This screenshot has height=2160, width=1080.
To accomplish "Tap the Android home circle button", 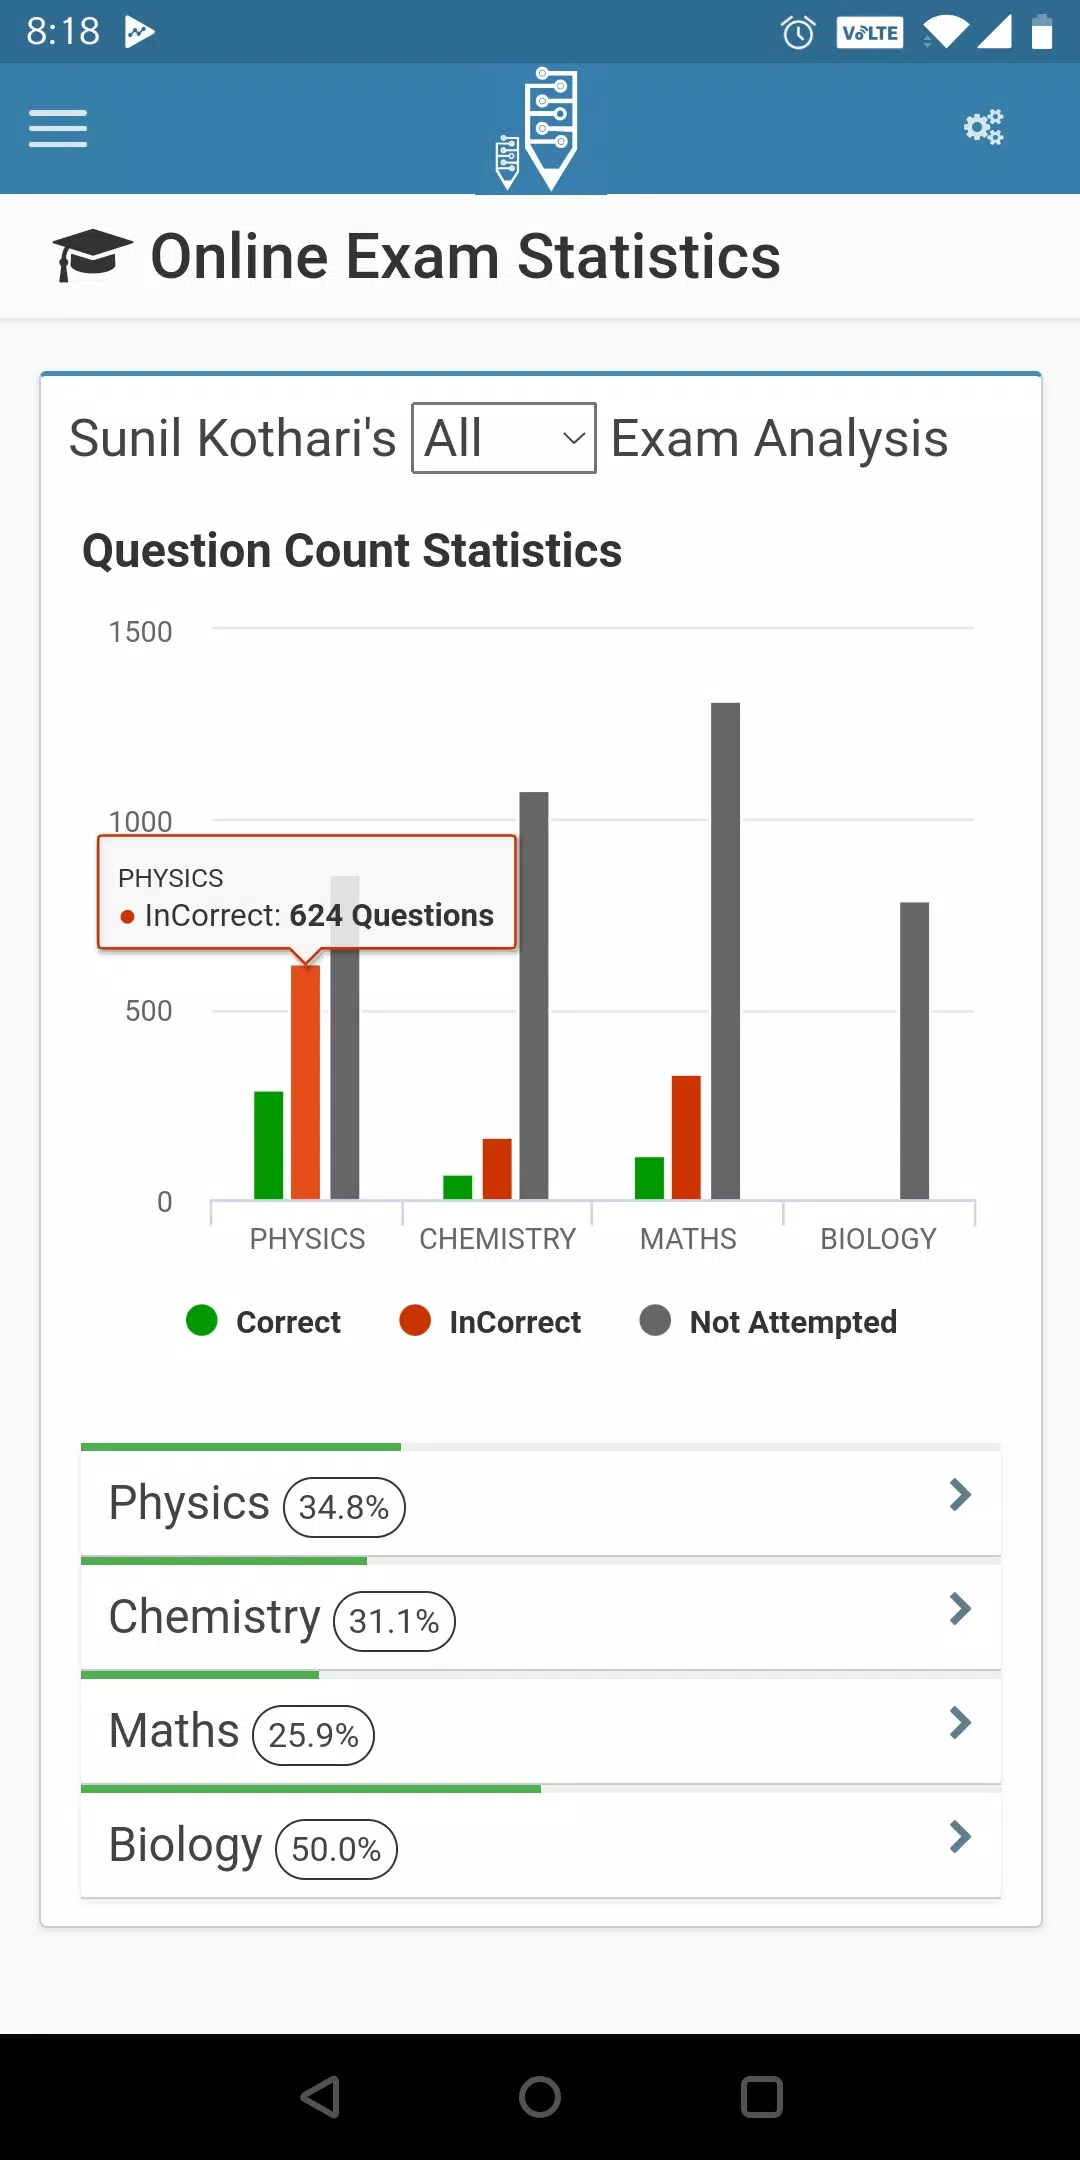I will (x=540, y=2097).
